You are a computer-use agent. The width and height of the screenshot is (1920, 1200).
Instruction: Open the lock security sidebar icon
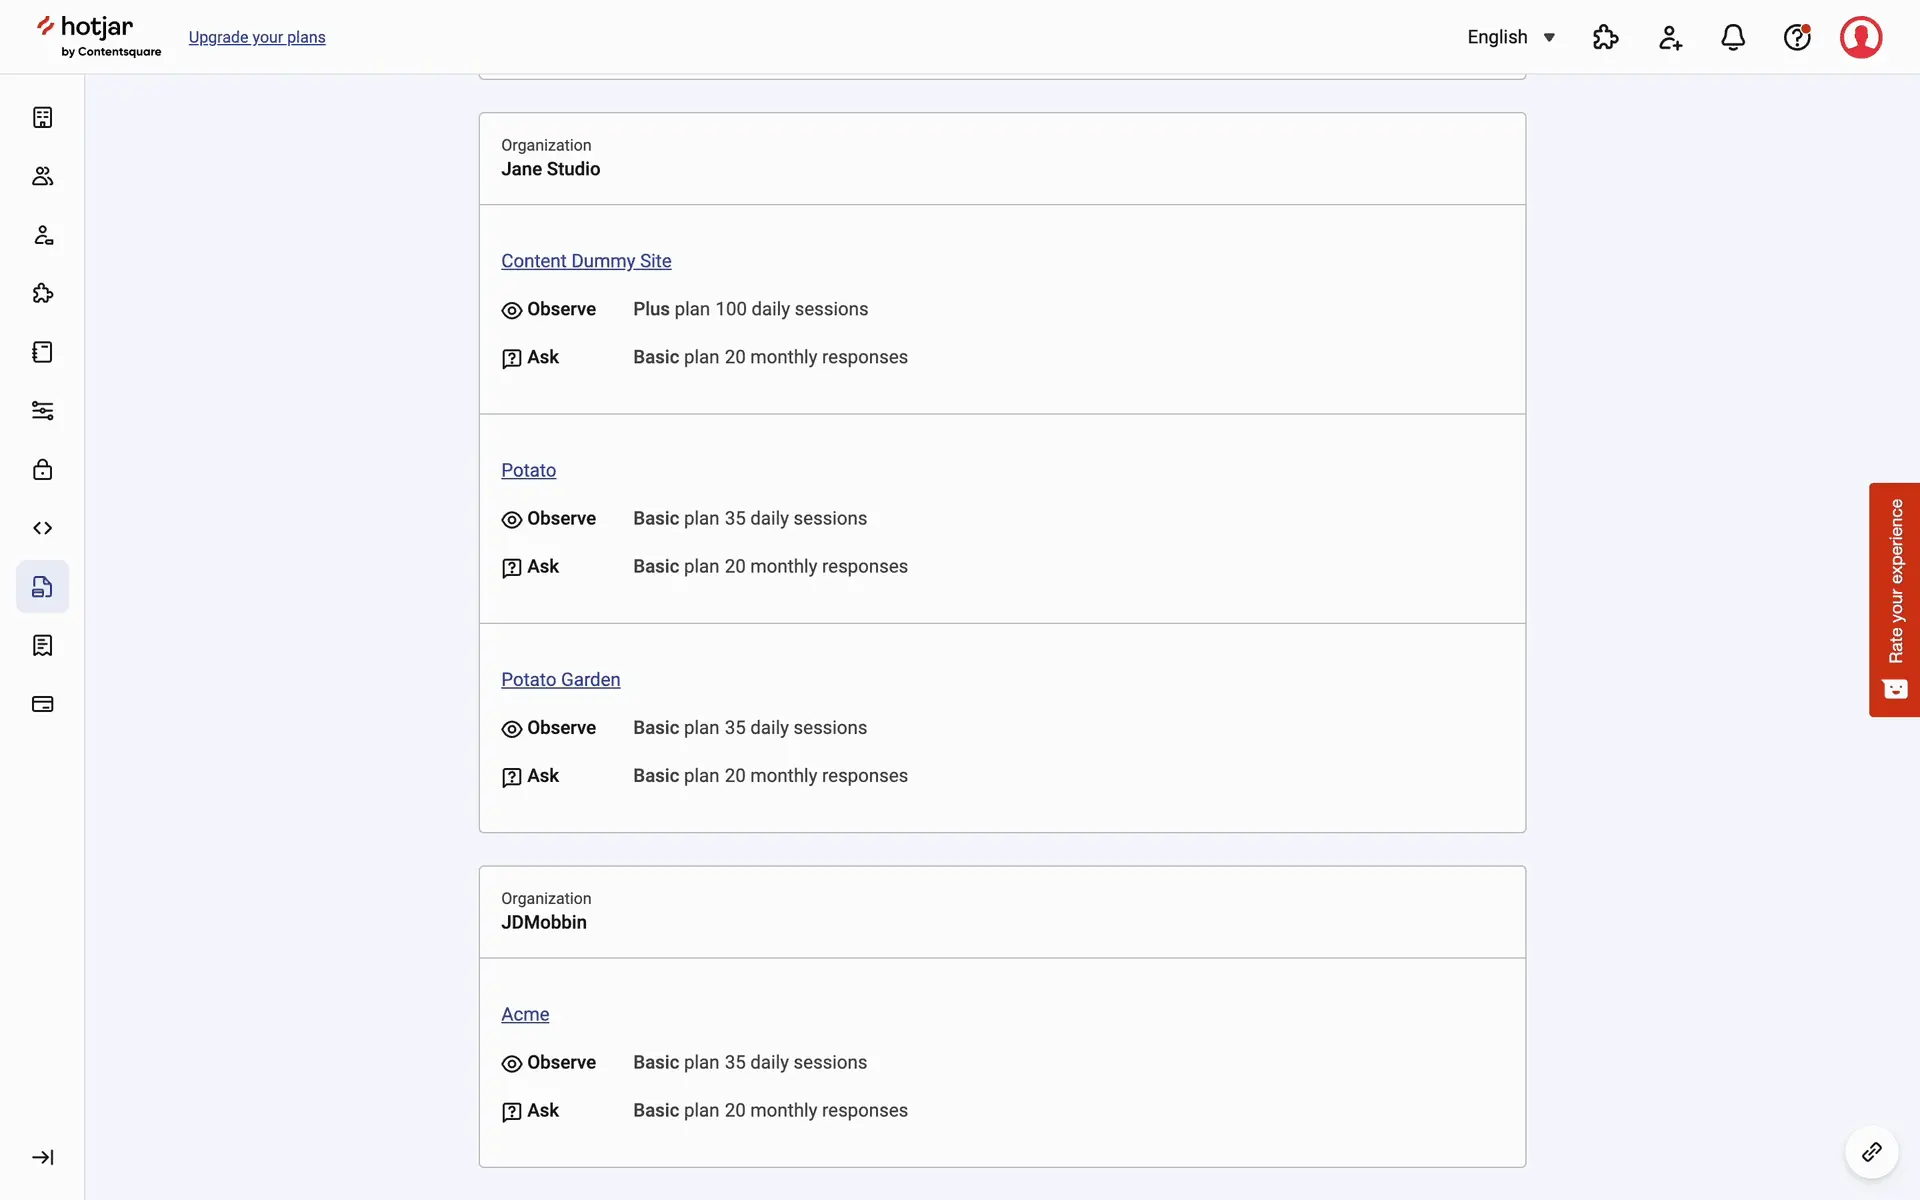42,469
